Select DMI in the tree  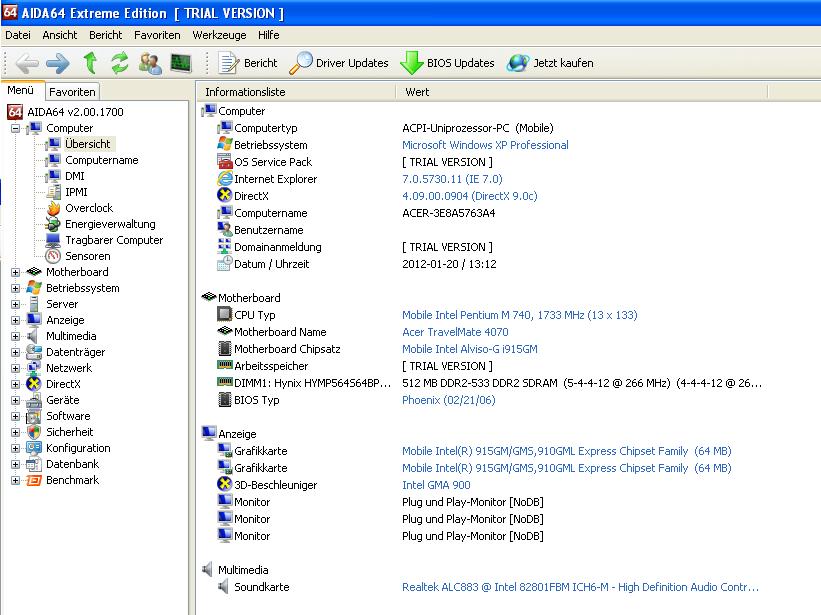(75, 176)
